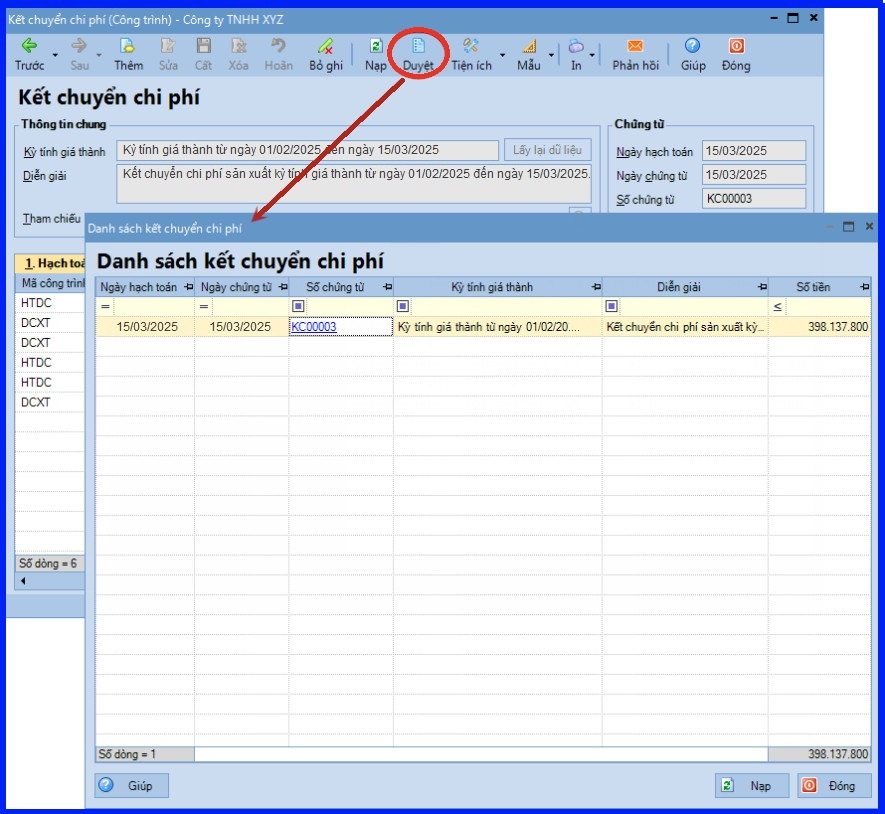Click the Bỏ ghi unpost icon

click(325, 46)
